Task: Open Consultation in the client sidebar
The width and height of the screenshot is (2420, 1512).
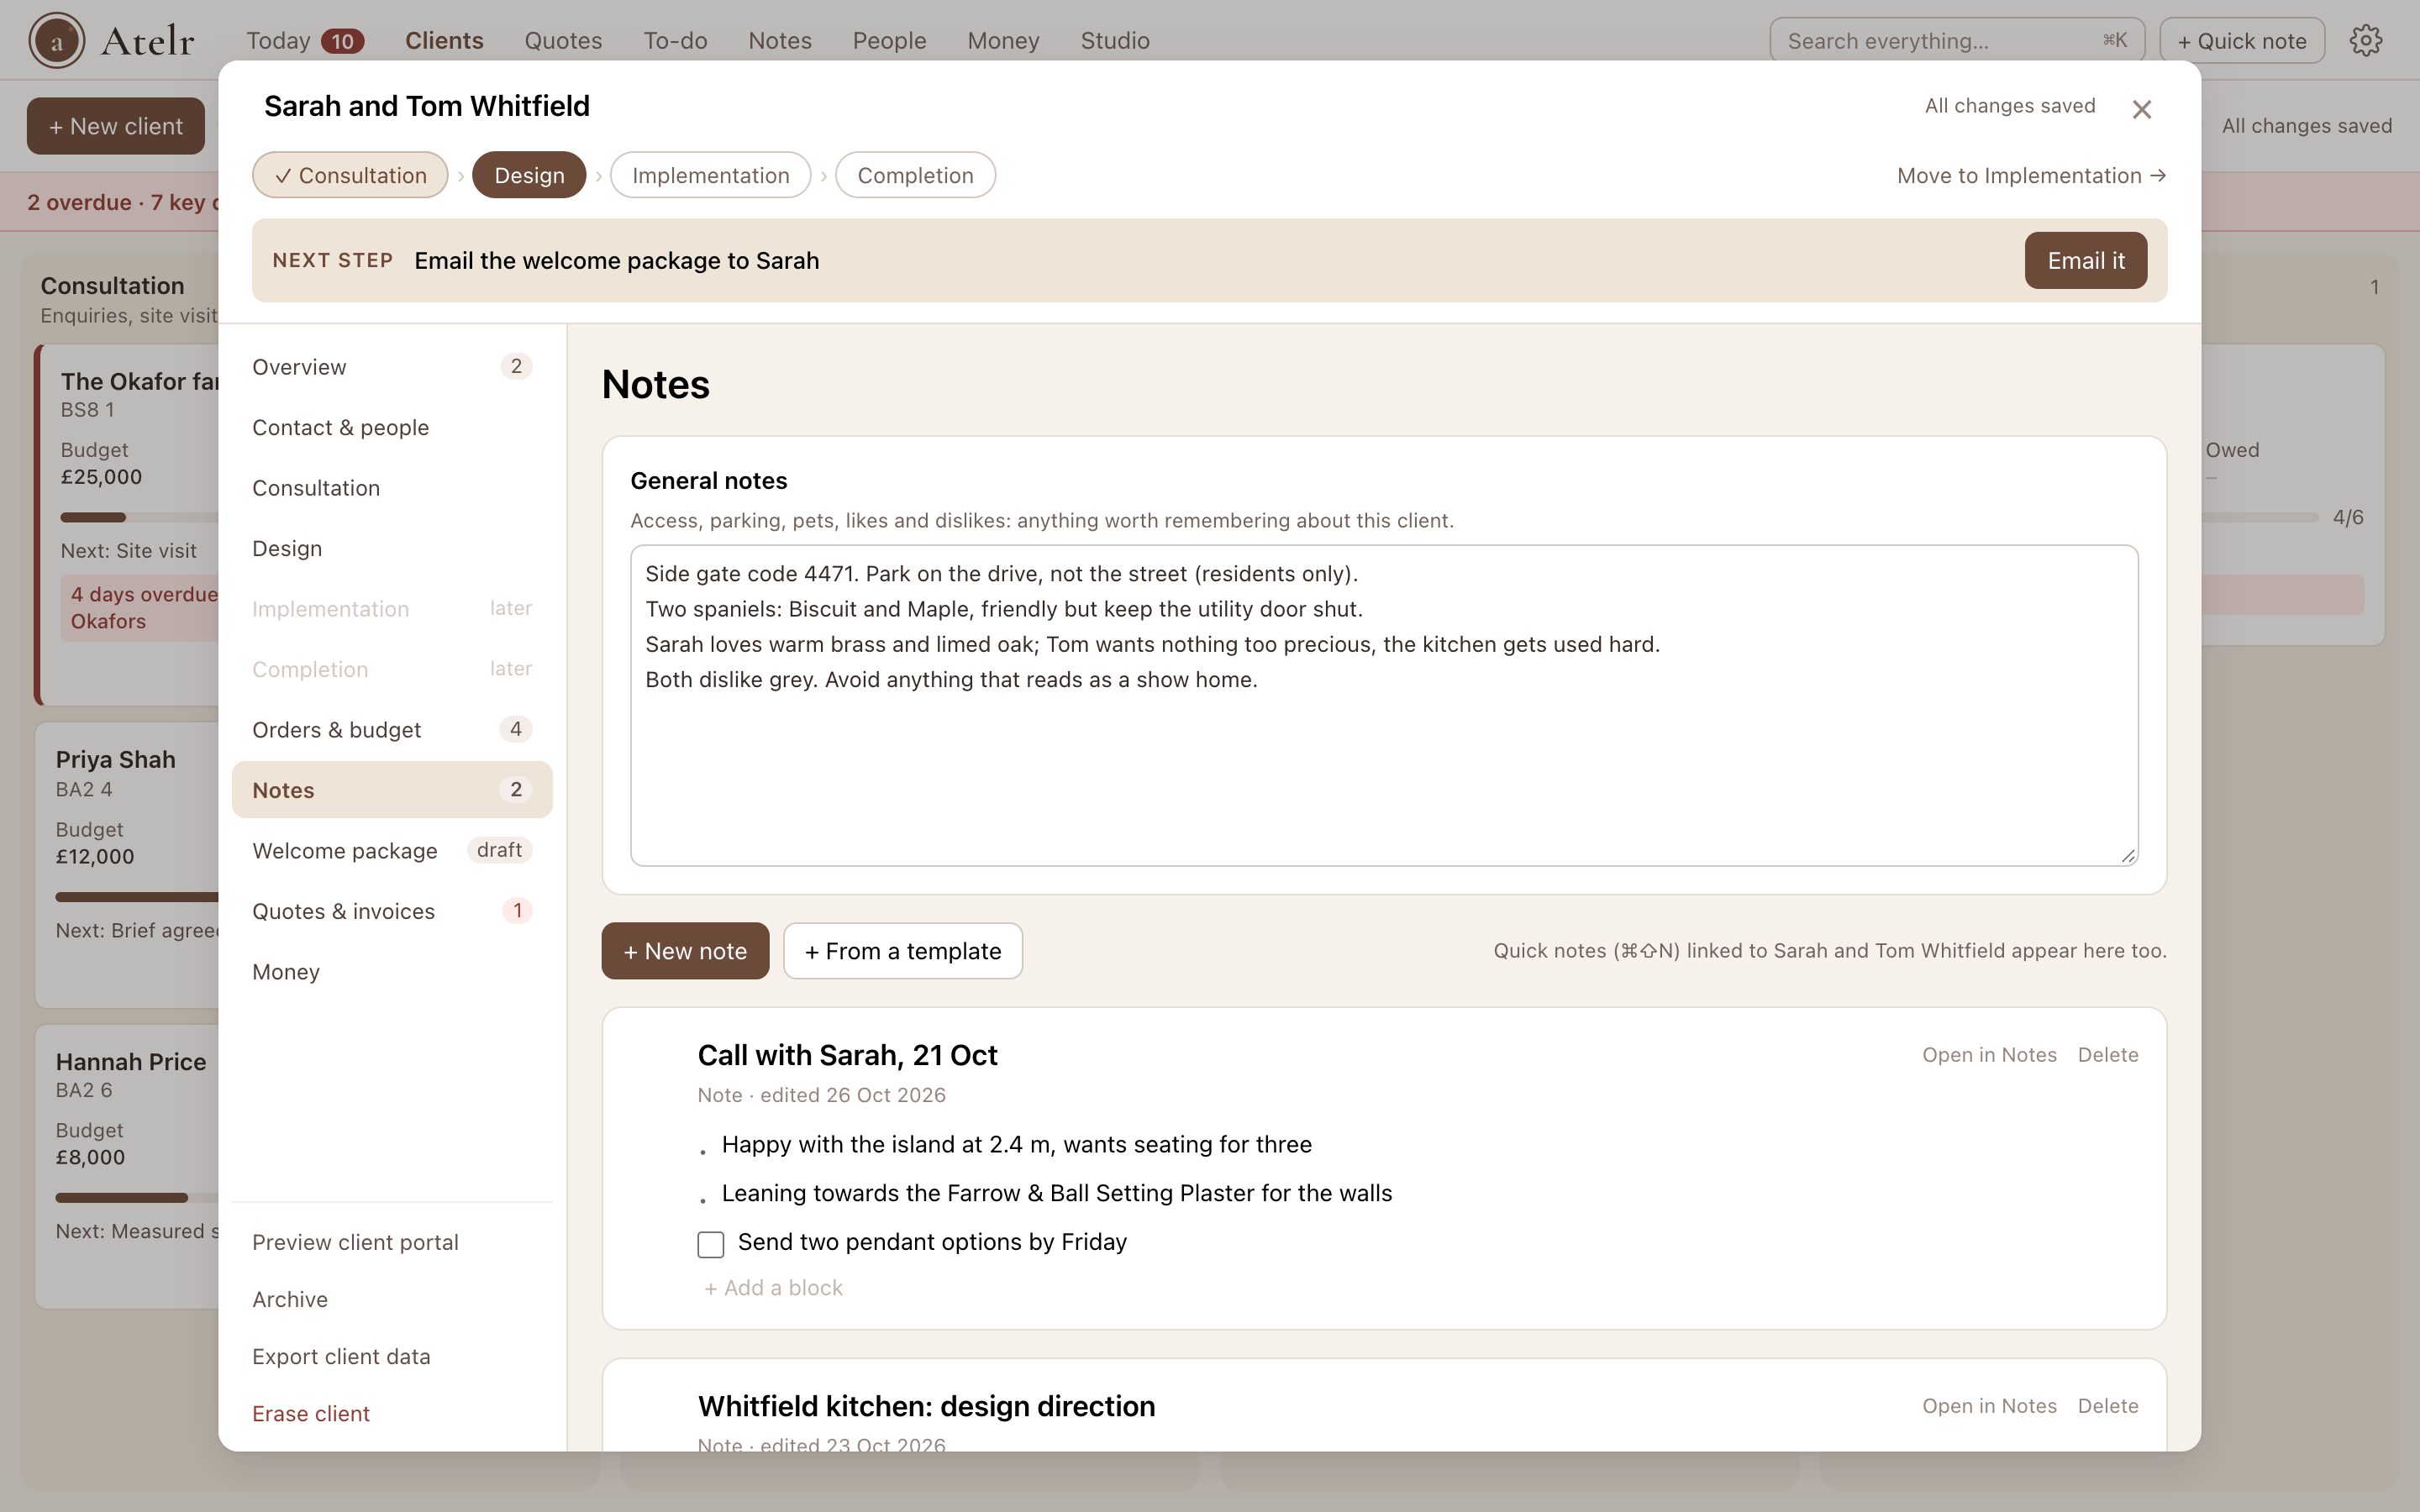Action: click(392, 488)
